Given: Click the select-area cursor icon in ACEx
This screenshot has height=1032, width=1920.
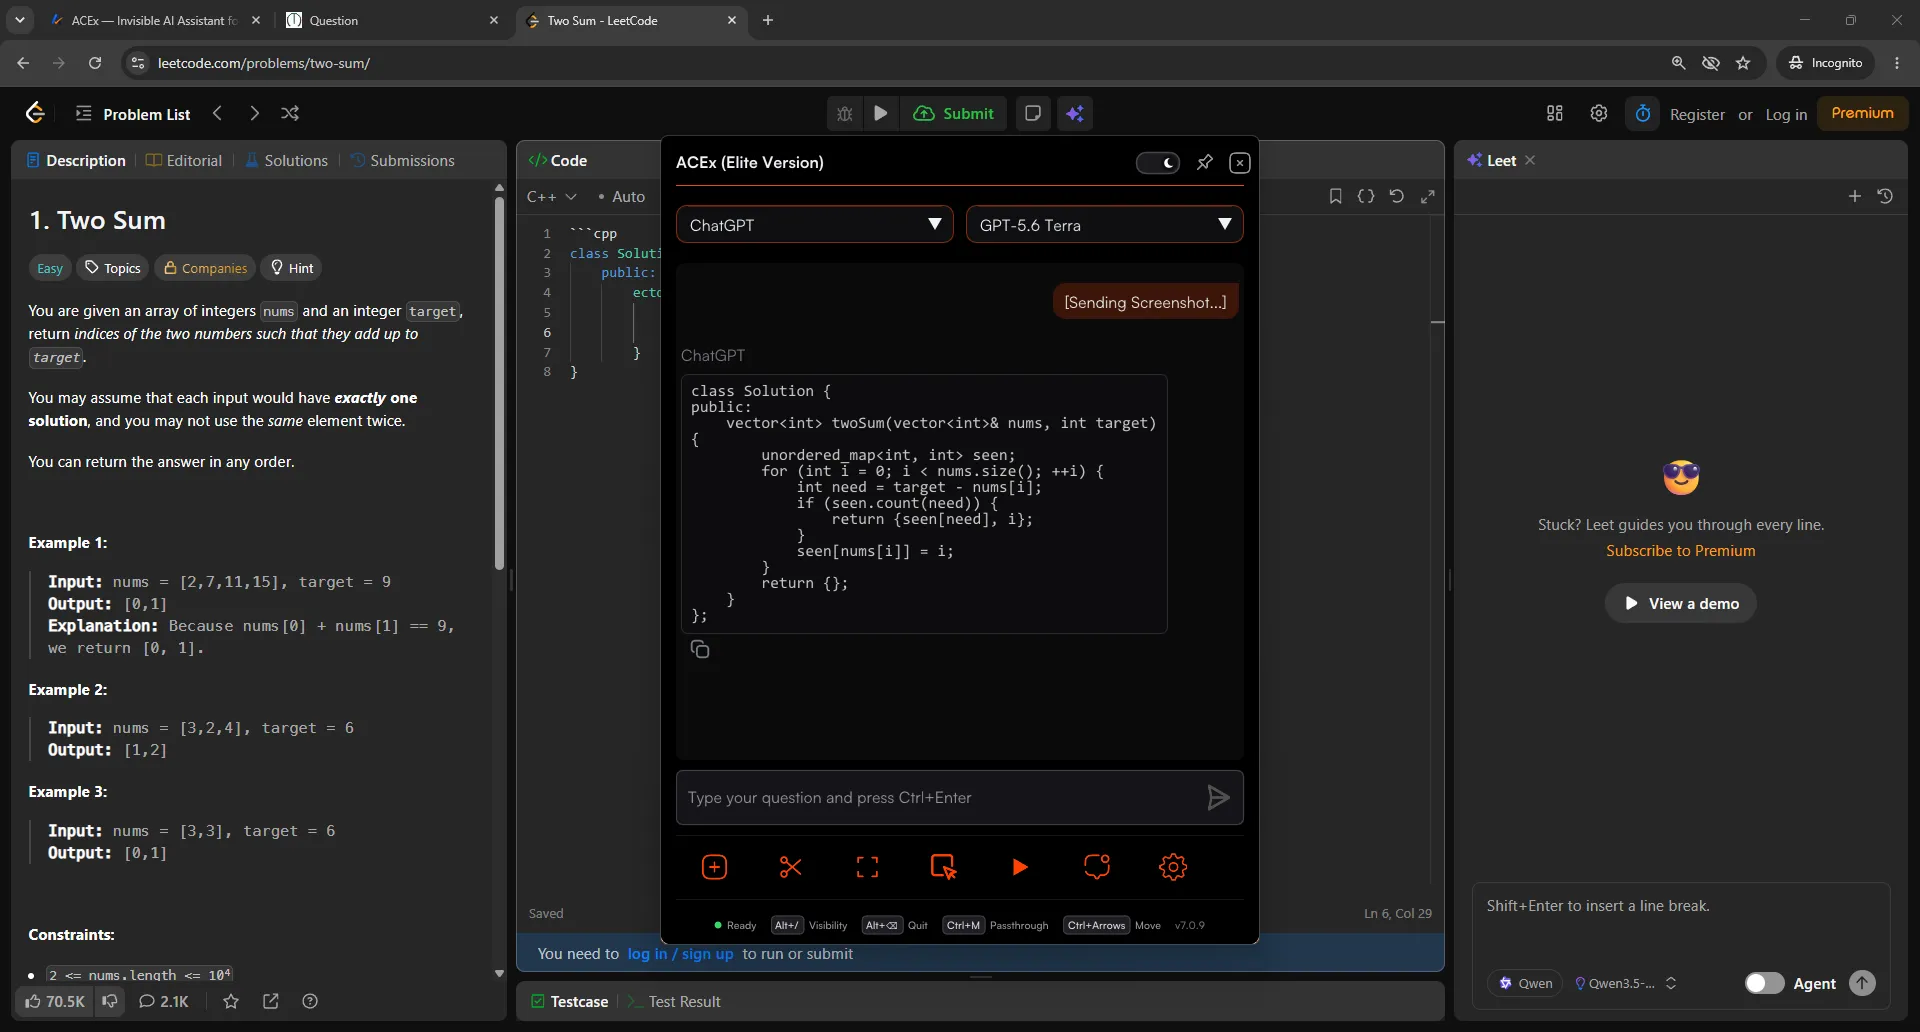Looking at the screenshot, I should tap(943, 867).
